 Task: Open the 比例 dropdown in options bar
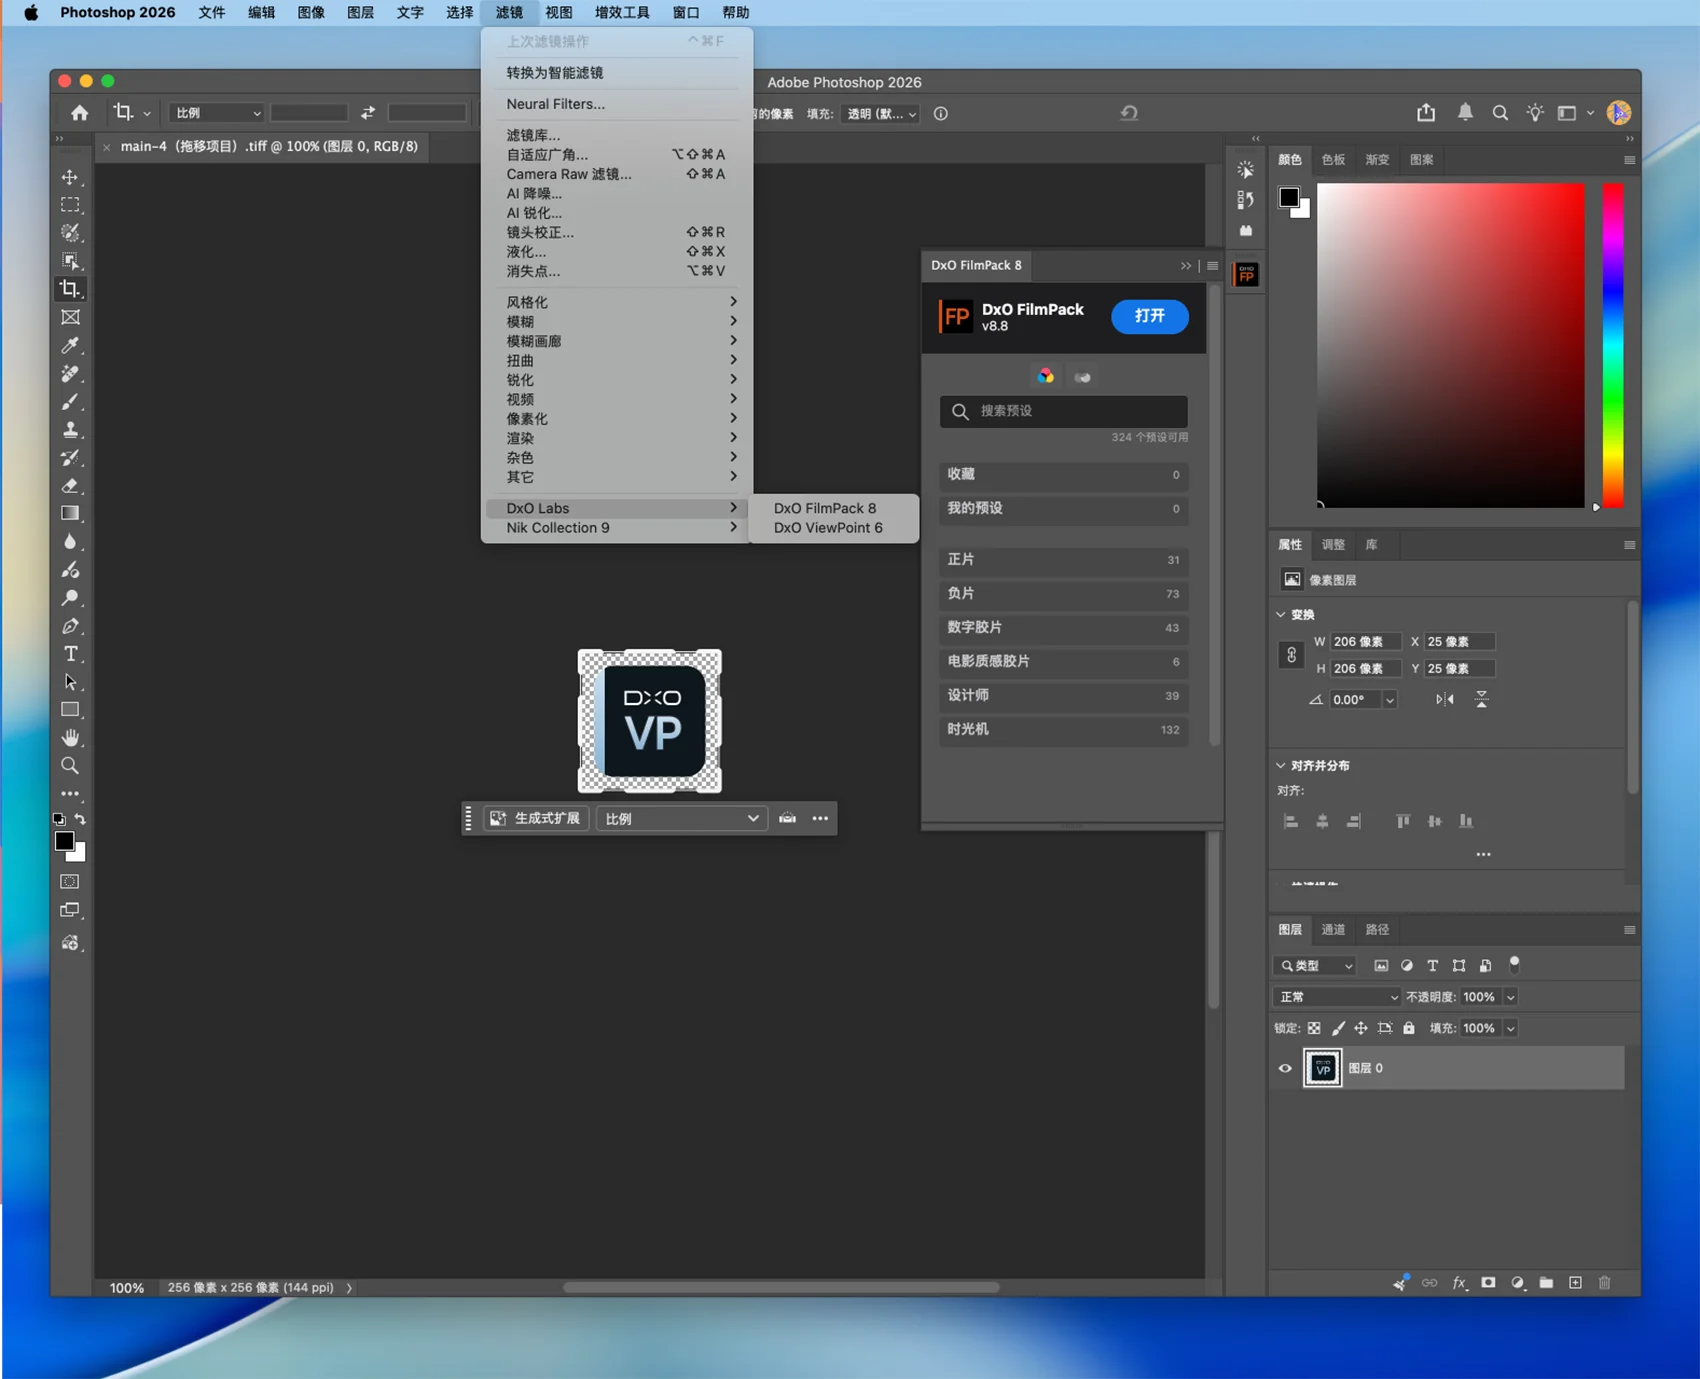tap(217, 113)
